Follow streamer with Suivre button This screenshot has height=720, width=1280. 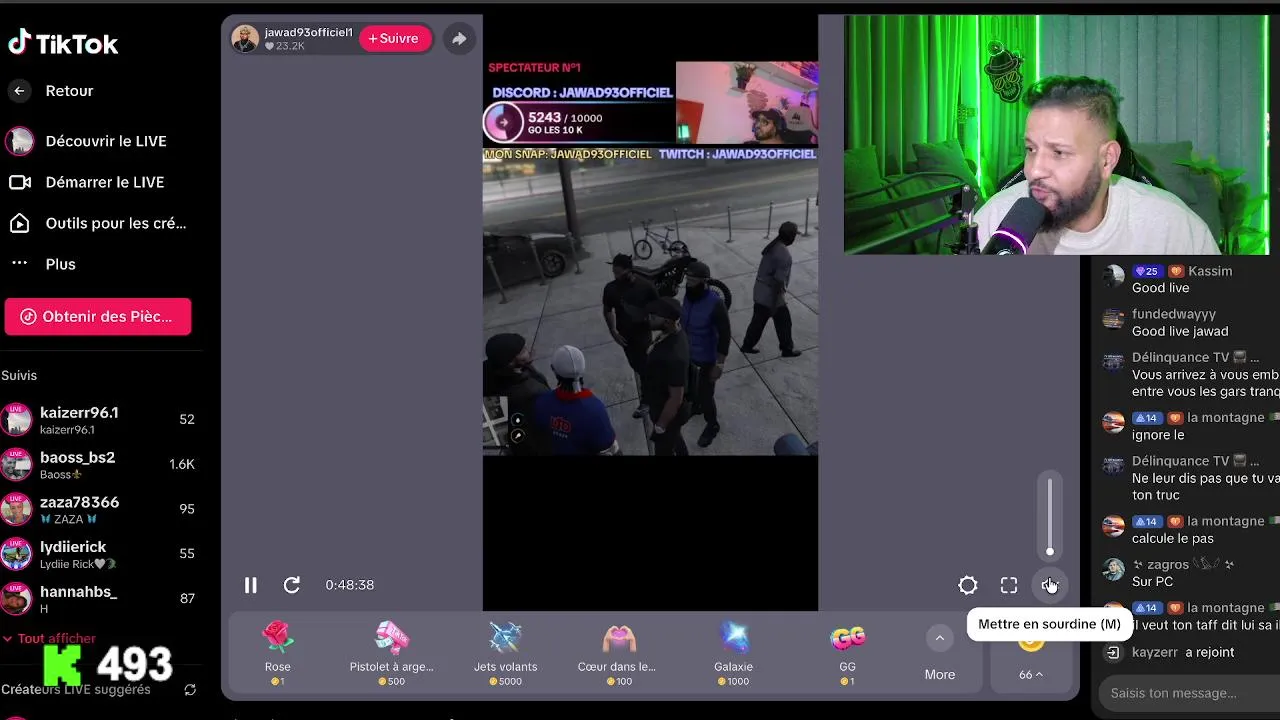point(394,39)
